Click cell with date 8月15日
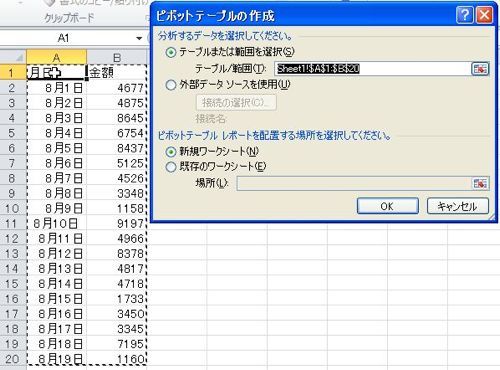500x370 pixels. click(x=56, y=299)
